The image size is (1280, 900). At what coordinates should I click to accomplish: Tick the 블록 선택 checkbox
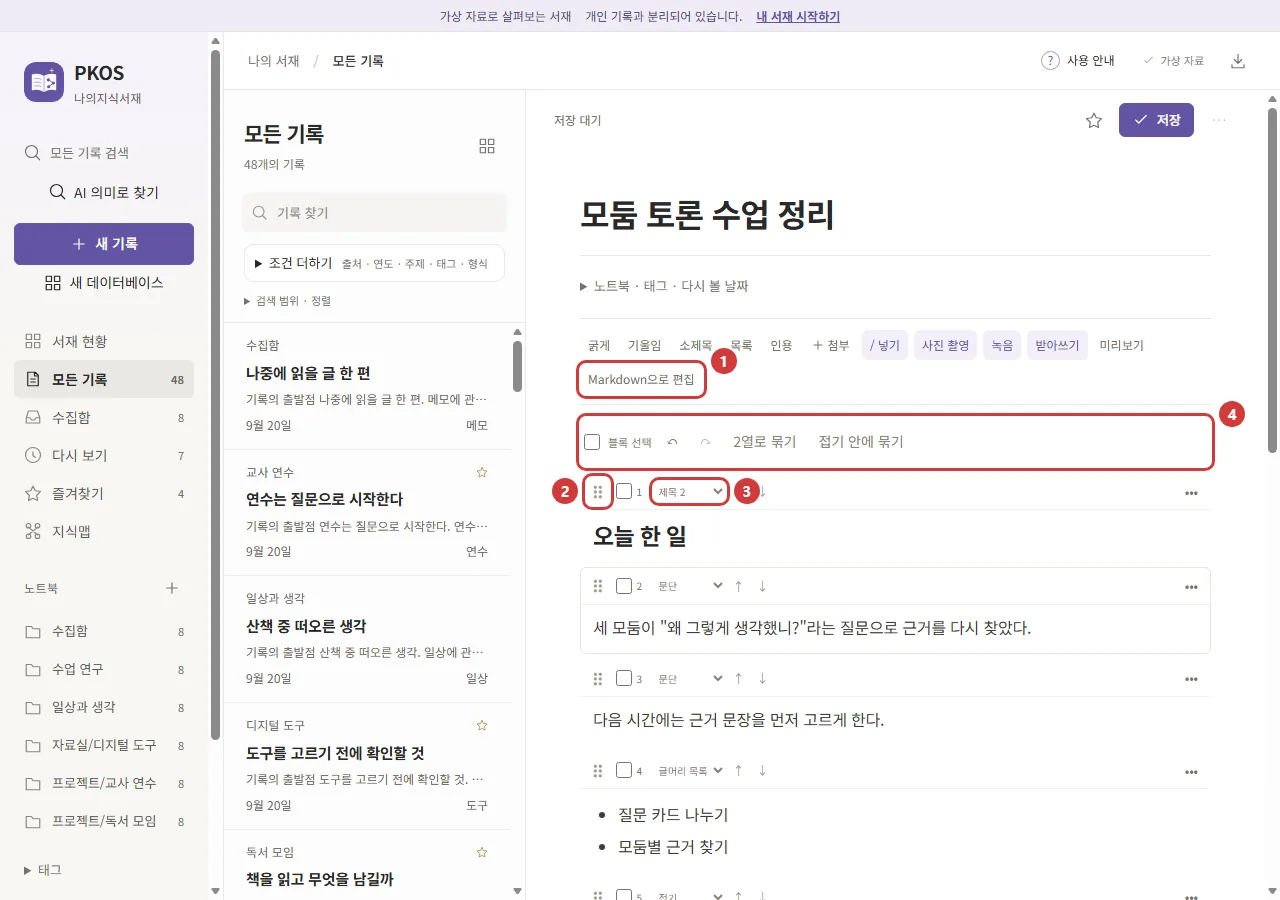(592, 442)
